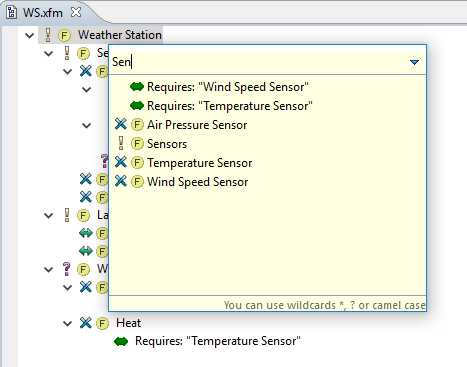Click the exclamation icon on the Se... row
The height and width of the screenshot is (367, 467).
[x=67, y=53]
